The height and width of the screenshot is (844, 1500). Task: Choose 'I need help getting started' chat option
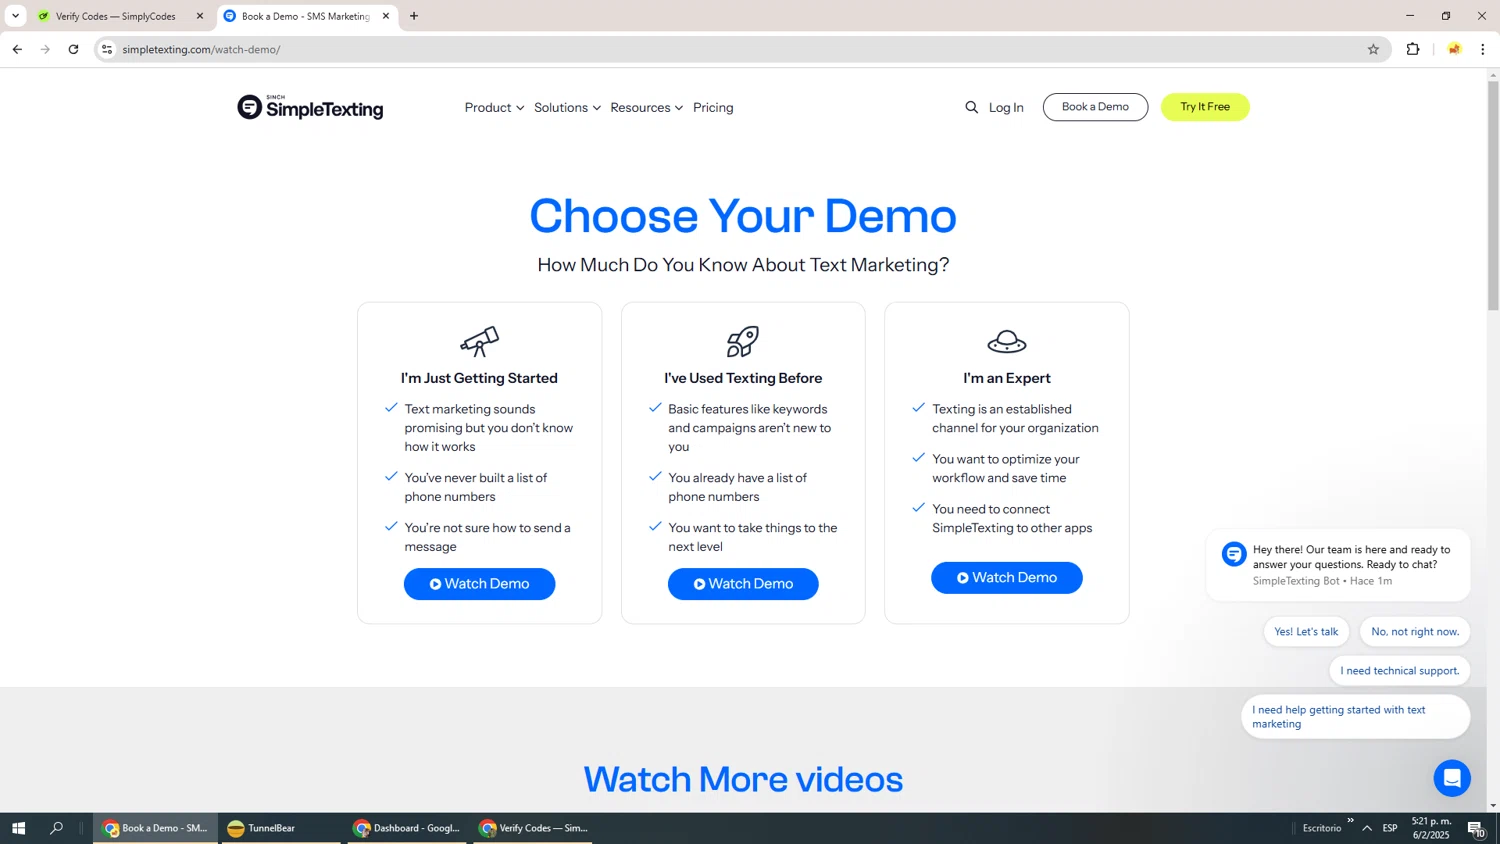(1355, 717)
